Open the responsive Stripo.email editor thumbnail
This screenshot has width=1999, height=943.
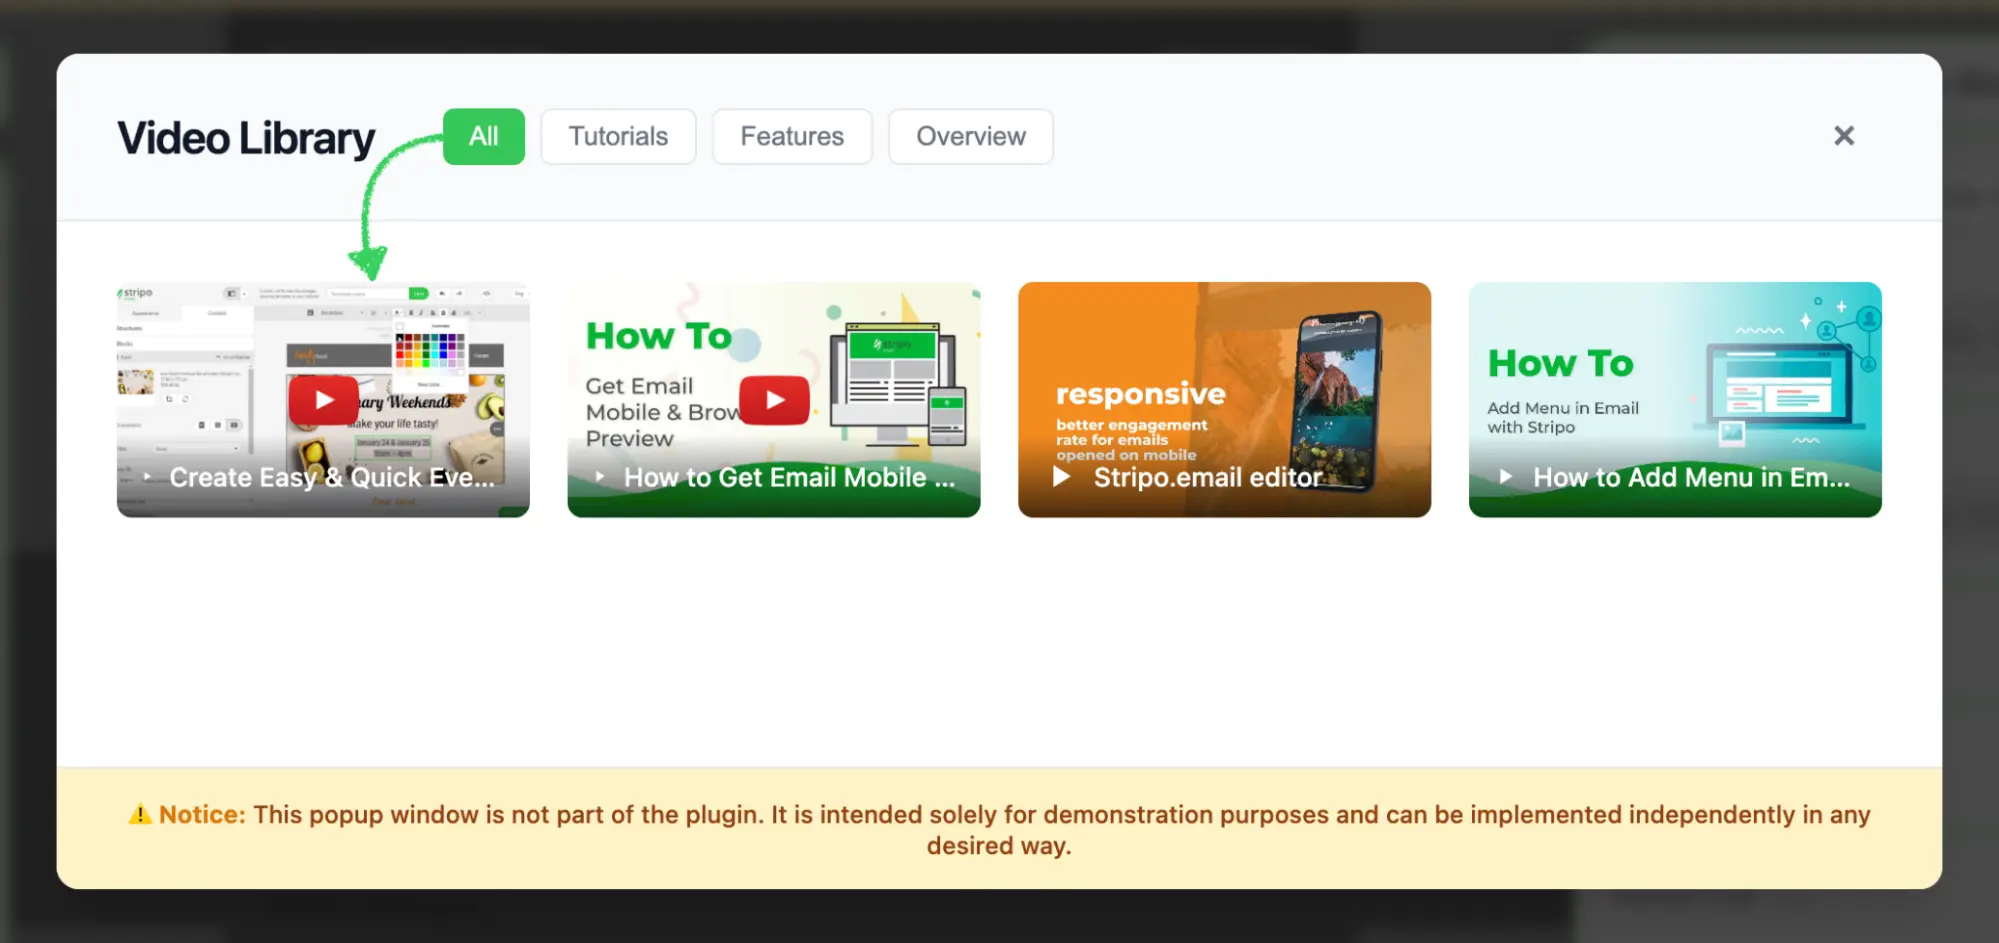coord(1224,399)
